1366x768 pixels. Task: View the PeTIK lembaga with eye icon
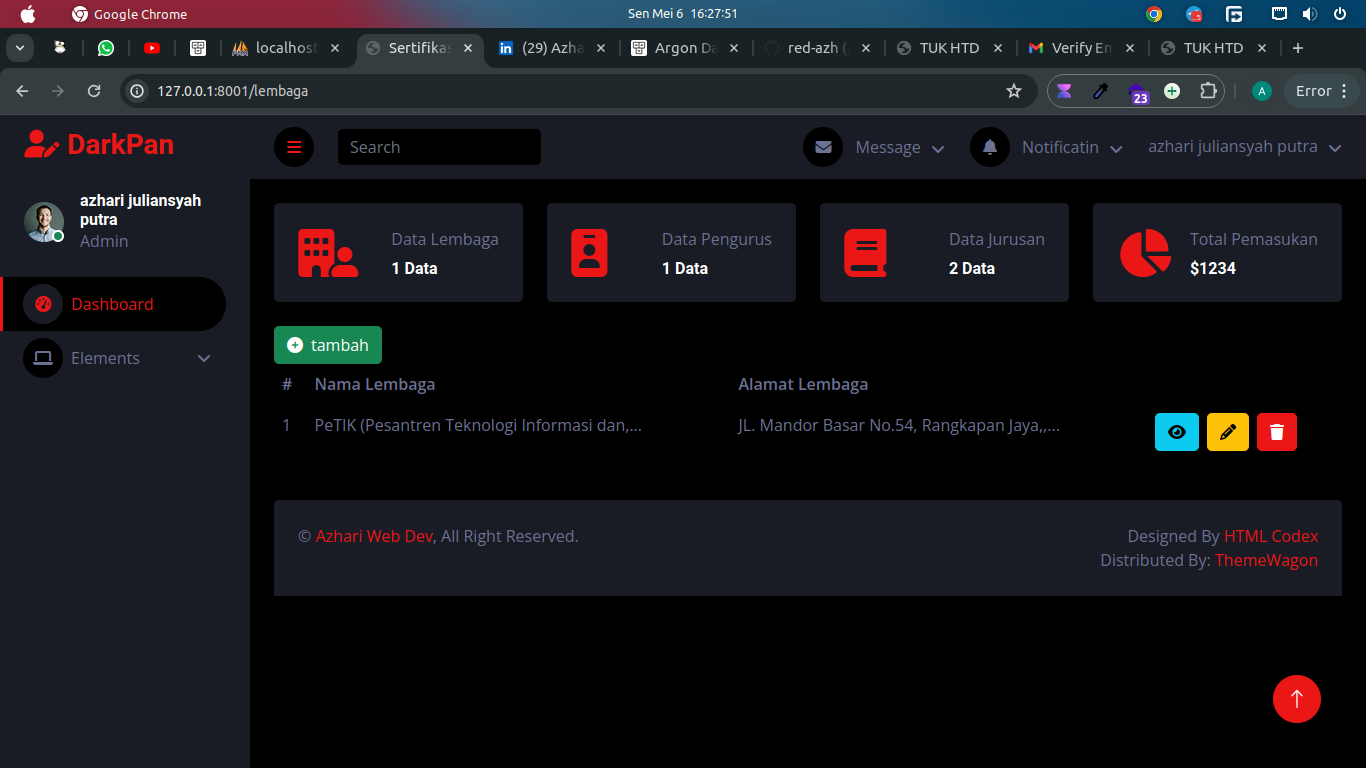(1177, 432)
